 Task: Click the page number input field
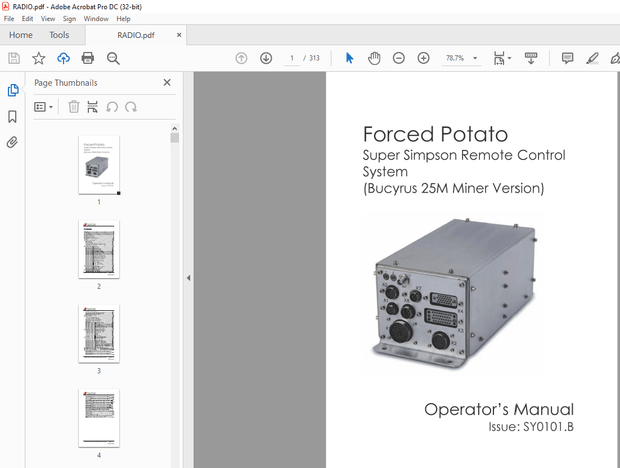tap(292, 58)
